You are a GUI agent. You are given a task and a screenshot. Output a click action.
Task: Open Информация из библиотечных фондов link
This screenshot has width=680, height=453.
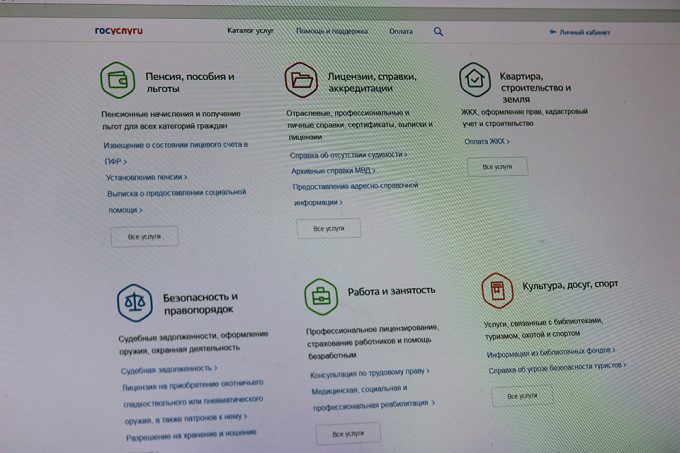coord(551,352)
